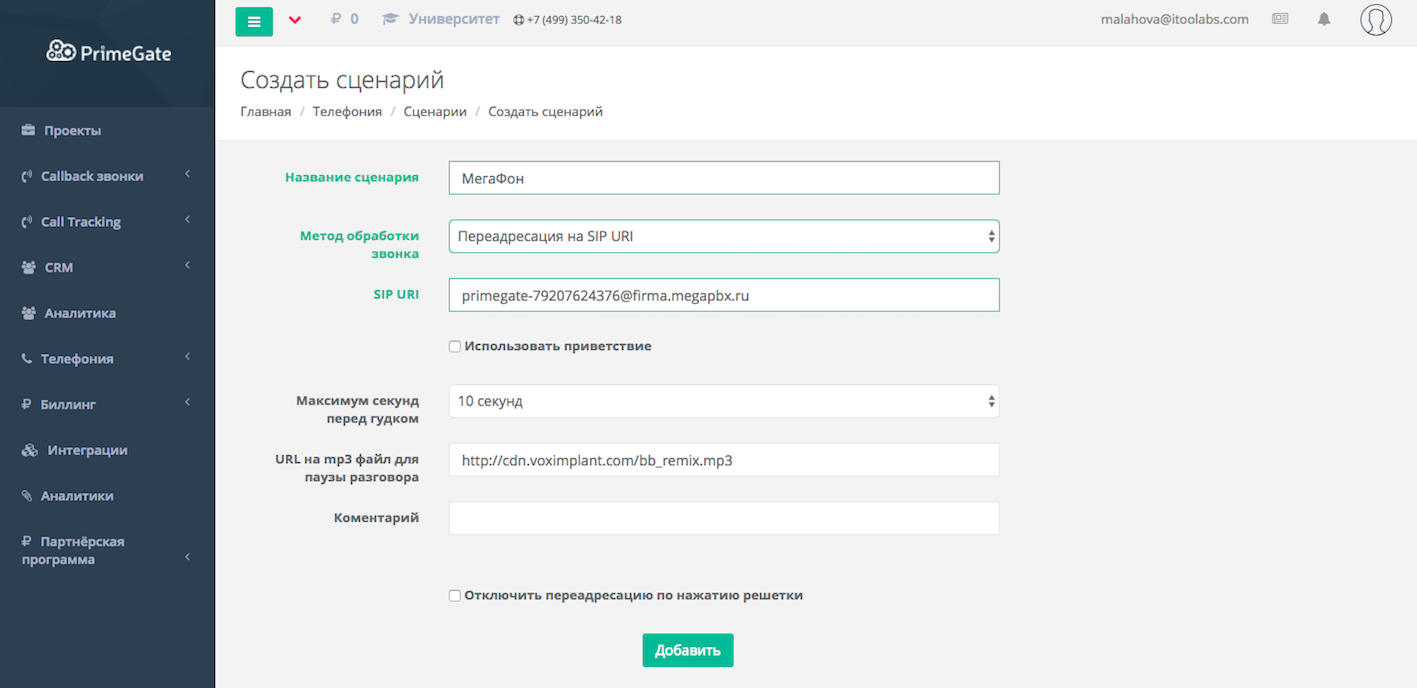Screen dimensions: 1417x688
Task: Open CRM menu item
Action: click(59, 268)
